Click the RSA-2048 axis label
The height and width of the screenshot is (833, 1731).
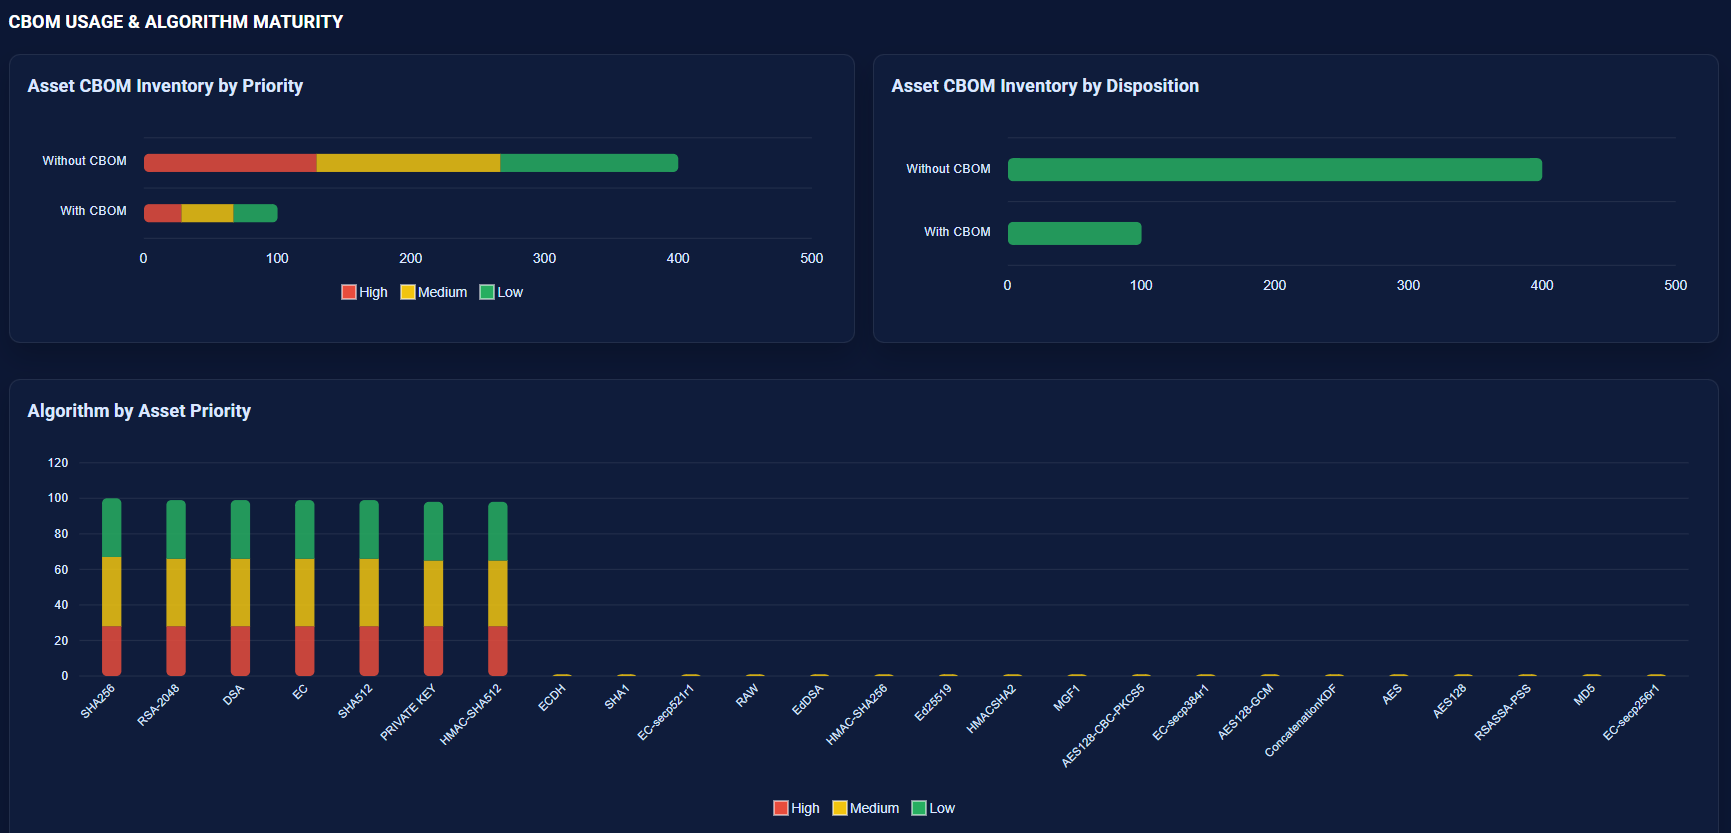click(158, 705)
